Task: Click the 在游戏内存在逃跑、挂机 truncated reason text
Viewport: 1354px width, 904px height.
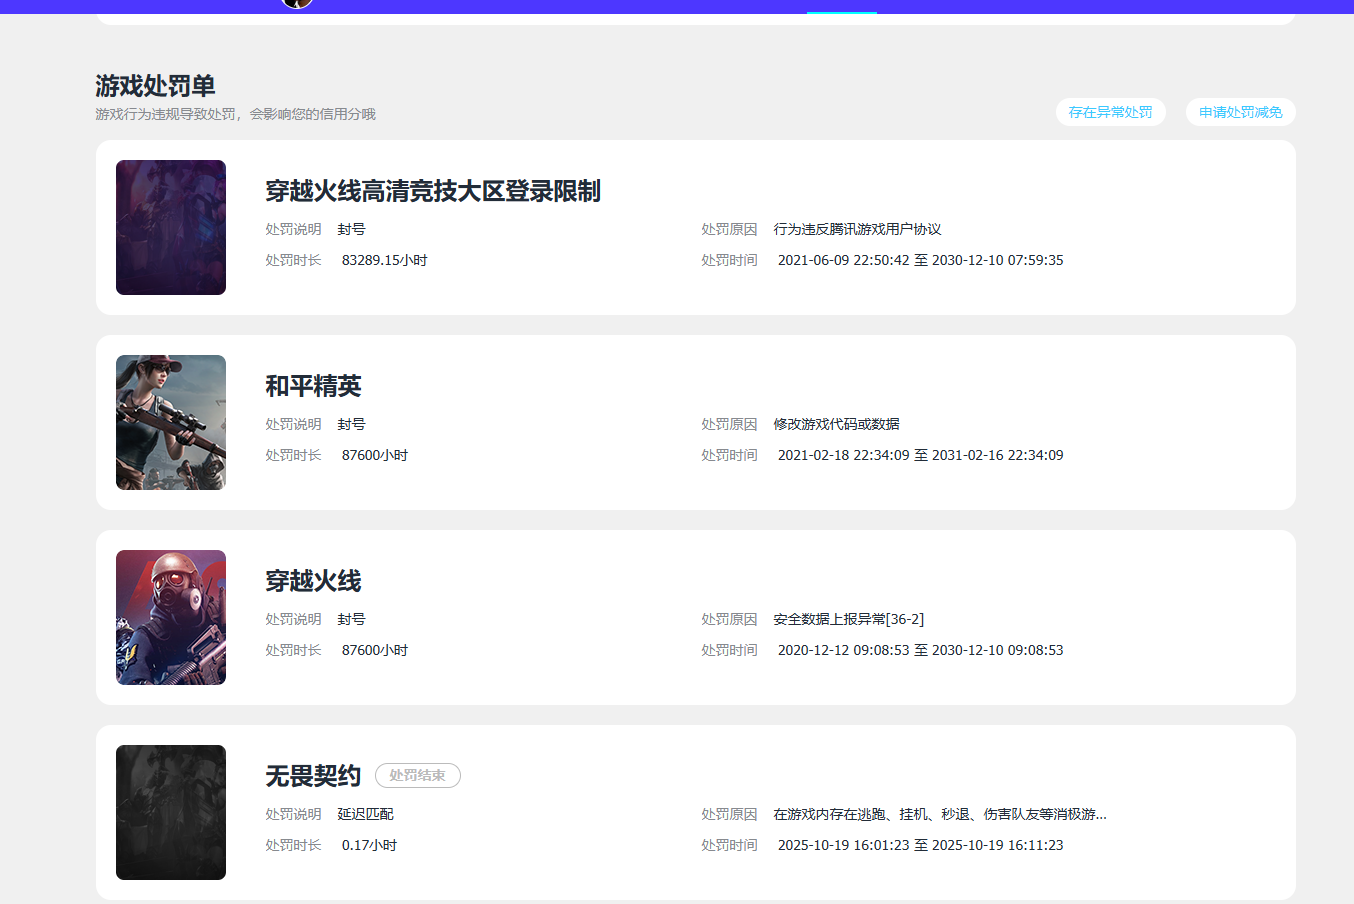Action: 940,814
